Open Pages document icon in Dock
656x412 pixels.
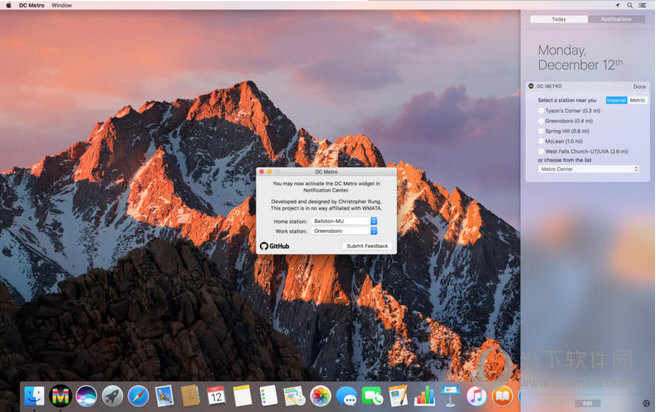point(398,396)
